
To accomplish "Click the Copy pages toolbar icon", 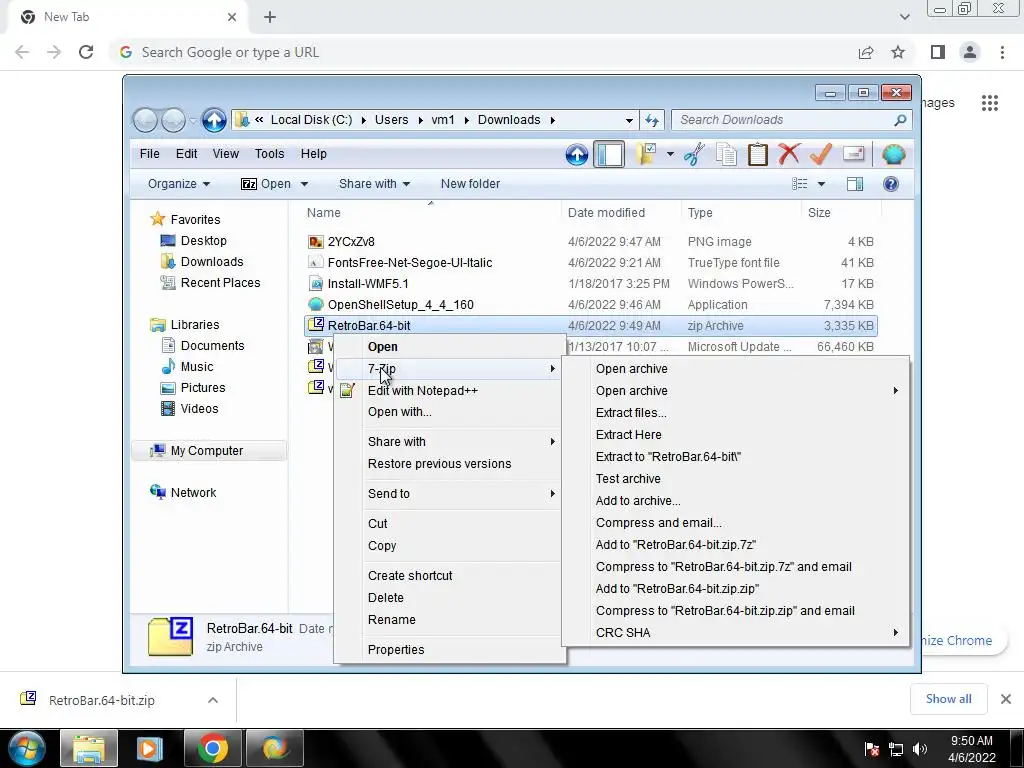I will 726,155.
